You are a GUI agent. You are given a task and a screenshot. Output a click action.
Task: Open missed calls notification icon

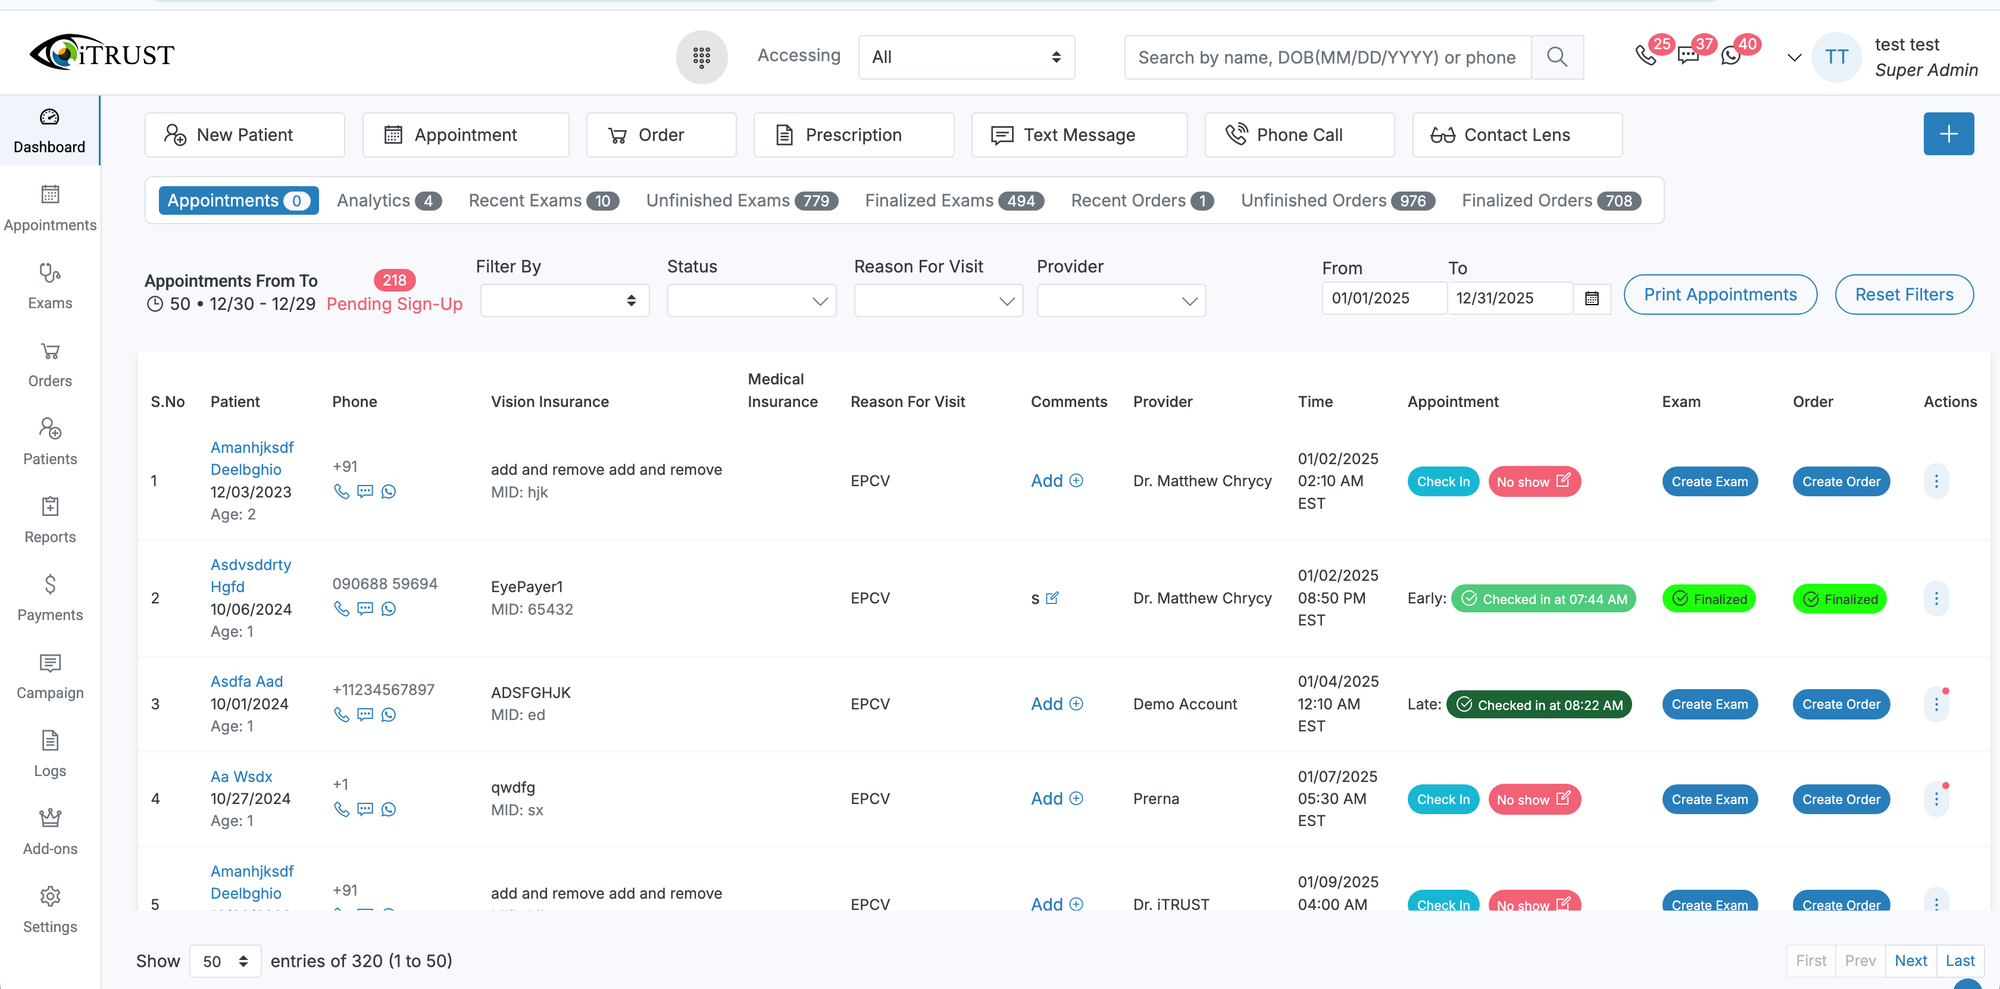[x=1645, y=56]
